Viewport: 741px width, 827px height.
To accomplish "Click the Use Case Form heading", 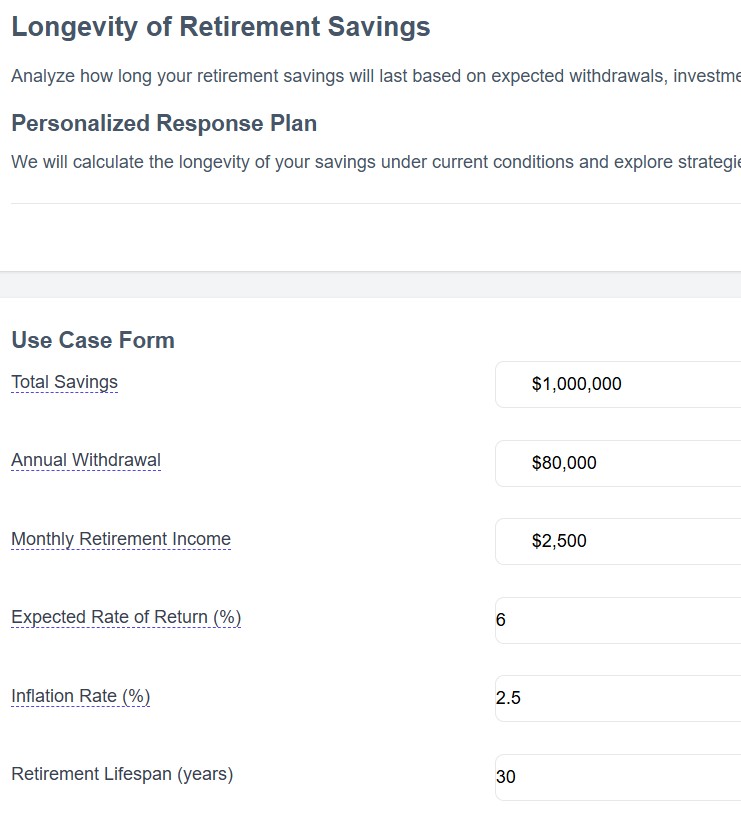I will 92,340.
